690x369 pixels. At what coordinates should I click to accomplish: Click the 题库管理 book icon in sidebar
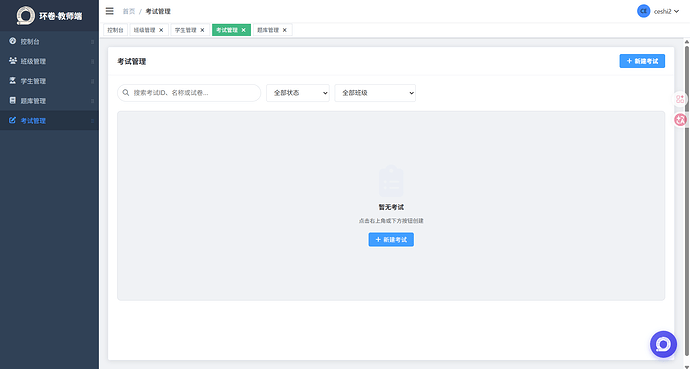[x=12, y=100]
